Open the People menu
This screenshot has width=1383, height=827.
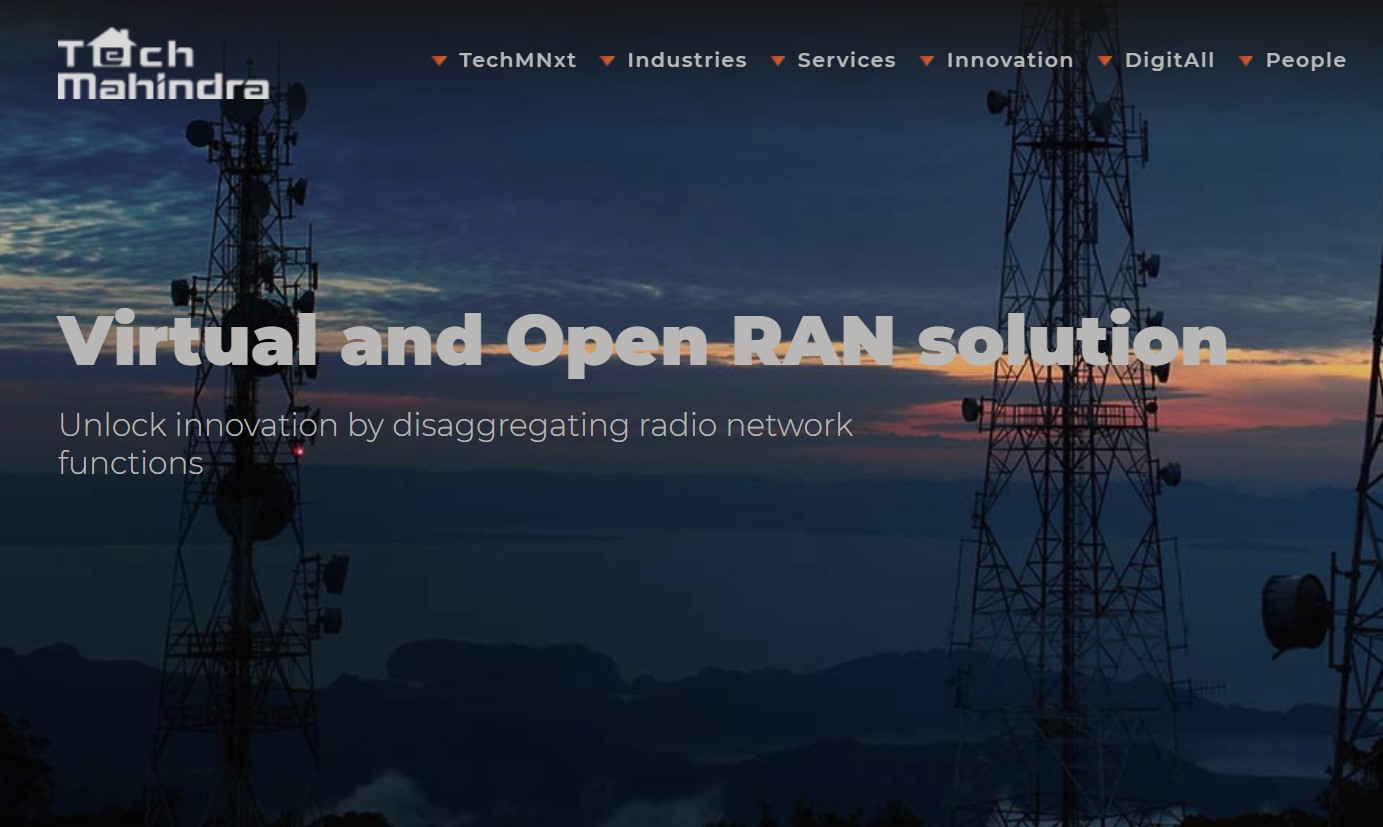1305,60
